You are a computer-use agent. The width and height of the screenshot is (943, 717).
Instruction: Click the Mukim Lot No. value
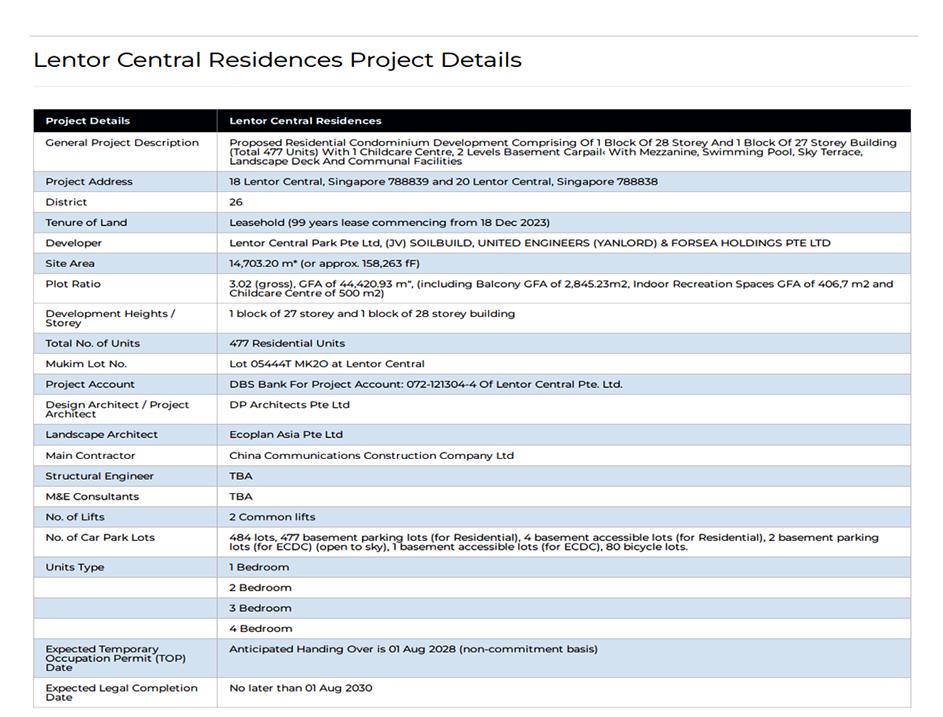[326, 364]
